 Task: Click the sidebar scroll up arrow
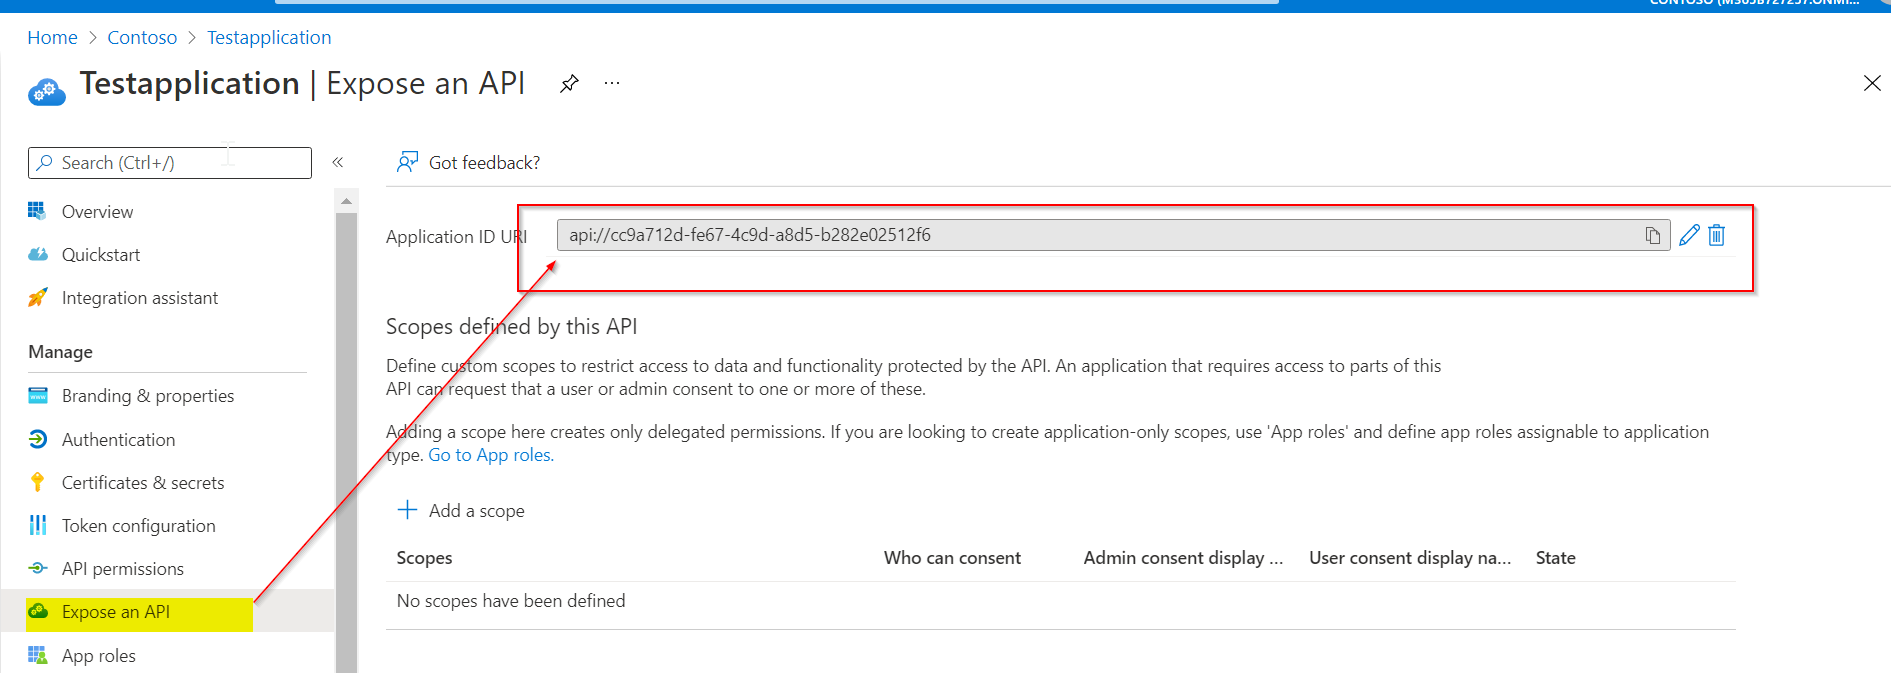[x=346, y=201]
